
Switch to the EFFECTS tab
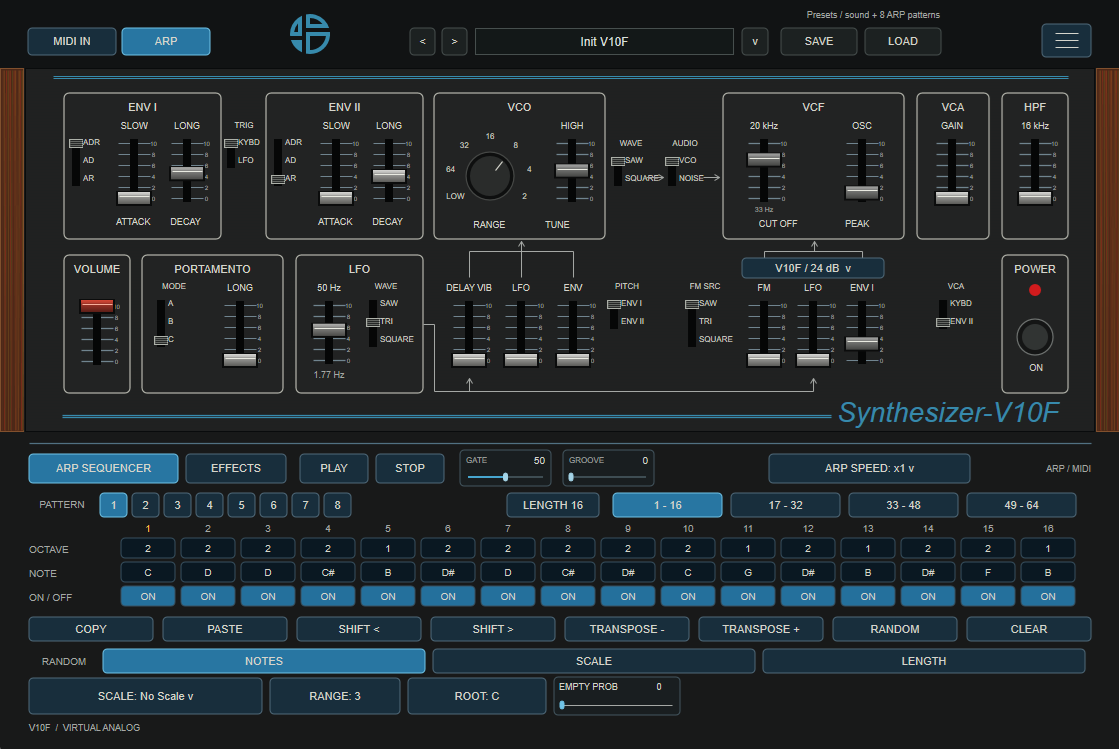point(236,469)
